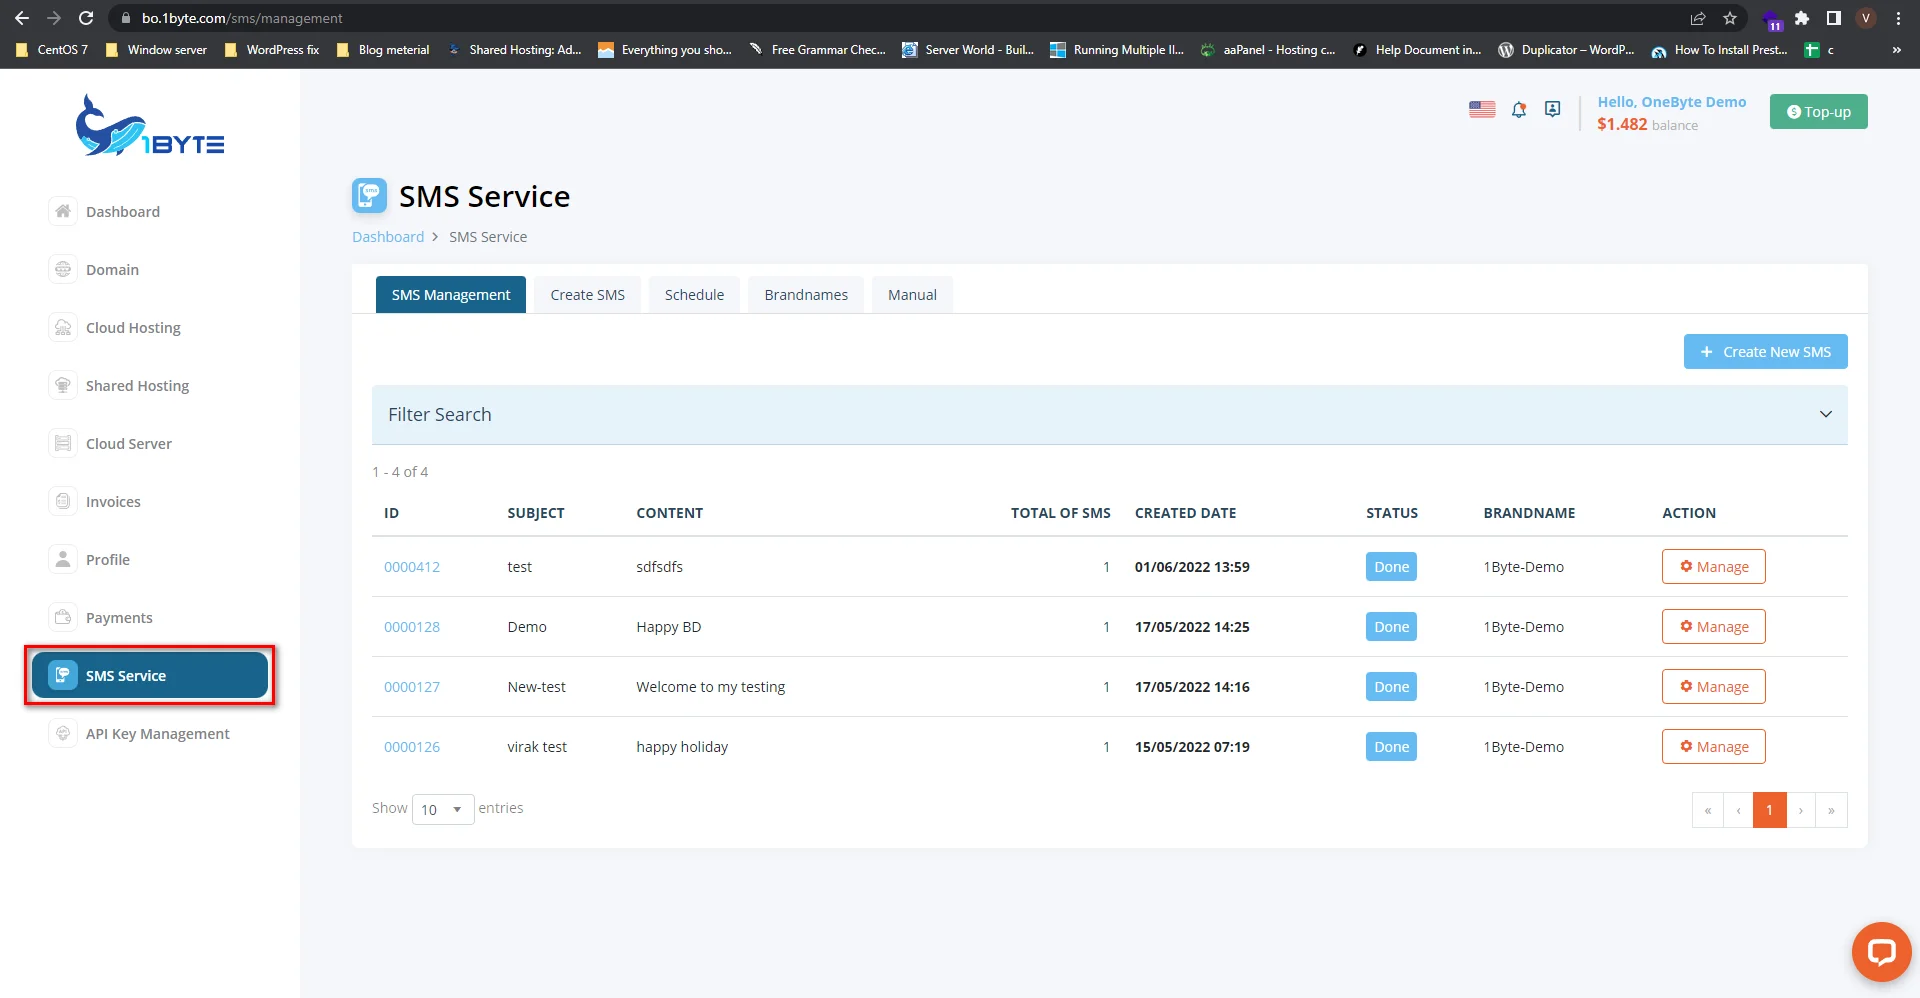Viewport: 1920px width, 998px height.
Task: Click the Shared Hosting icon in sidebar
Action: click(63, 385)
